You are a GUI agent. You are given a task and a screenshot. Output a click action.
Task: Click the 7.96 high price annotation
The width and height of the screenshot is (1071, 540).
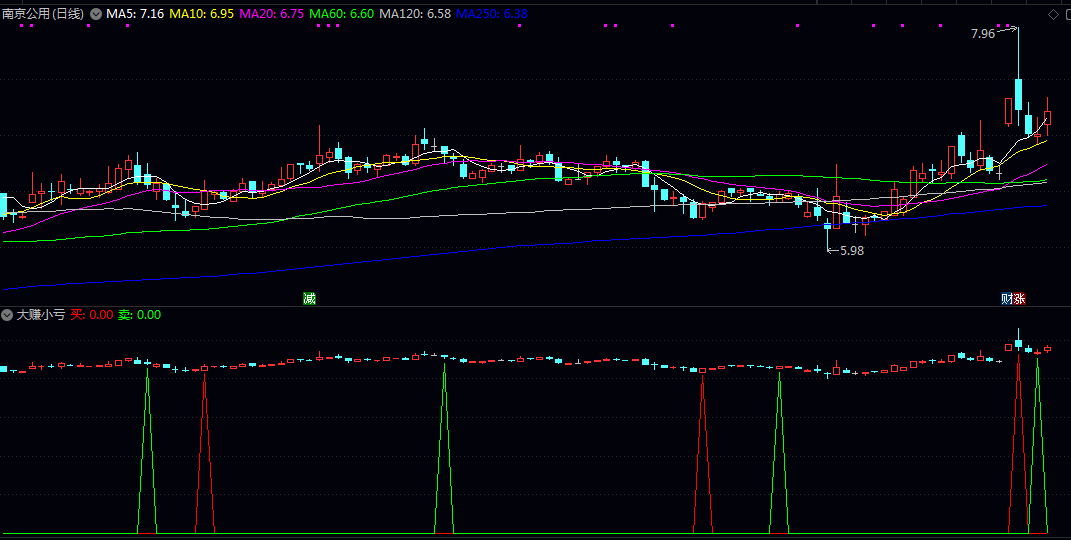[x=982, y=34]
